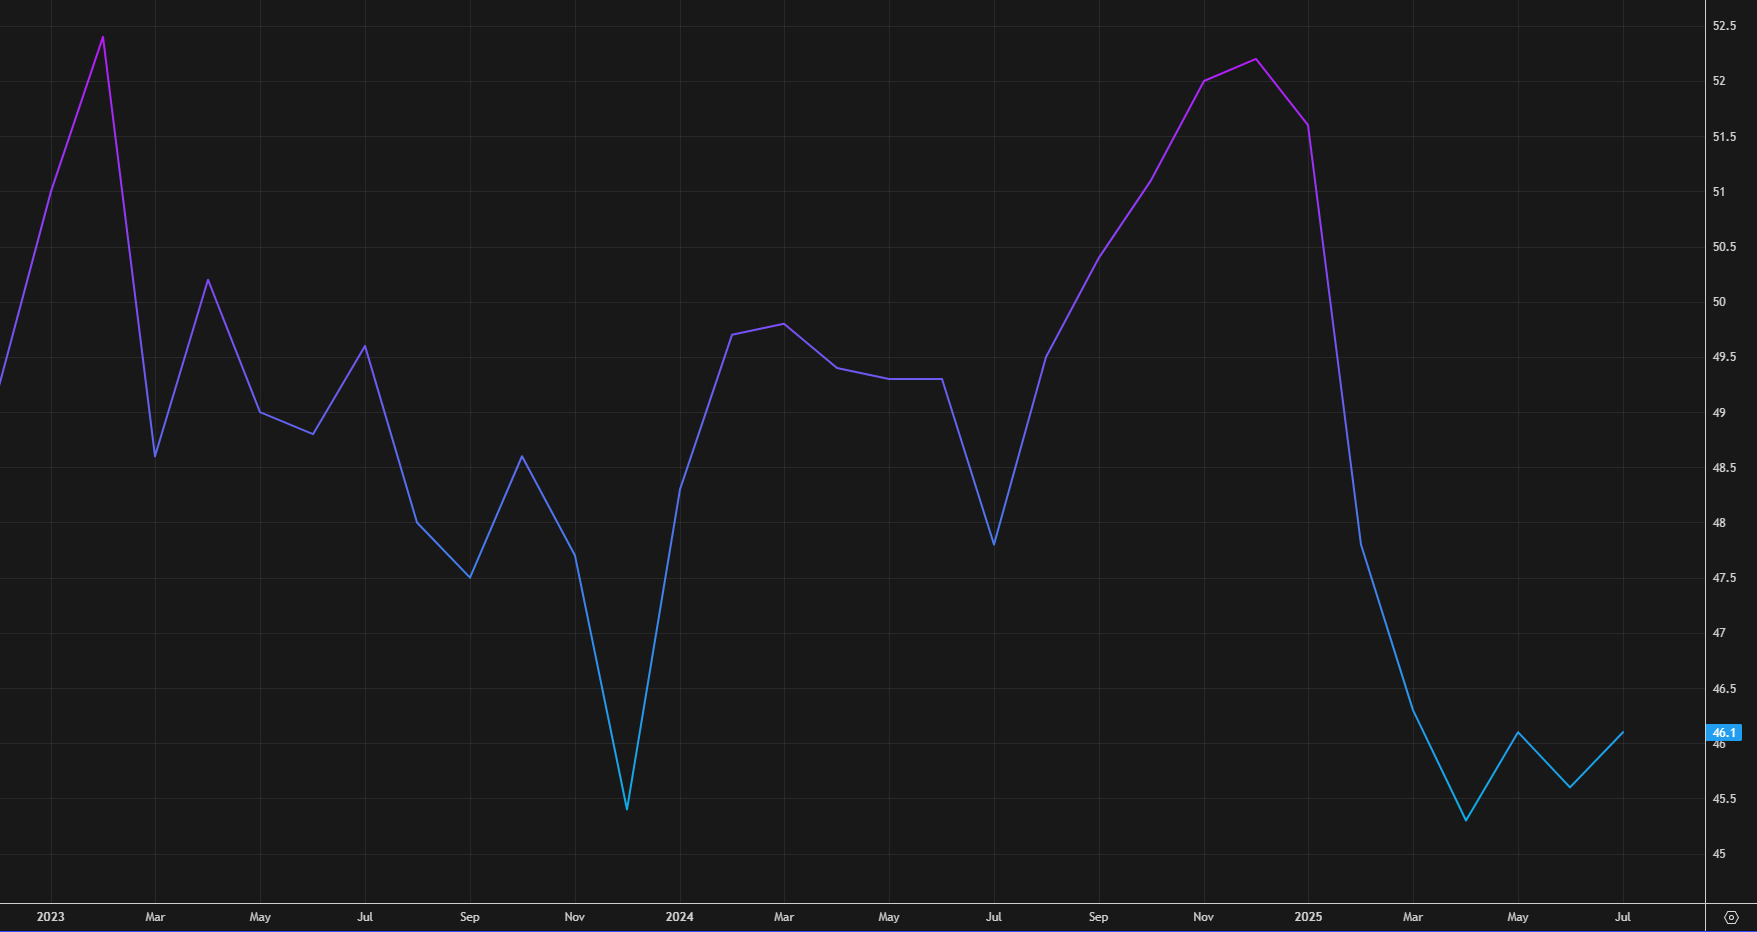Click the final data point of the line
Screen dimensions: 1757x932
tap(1622, 733)
